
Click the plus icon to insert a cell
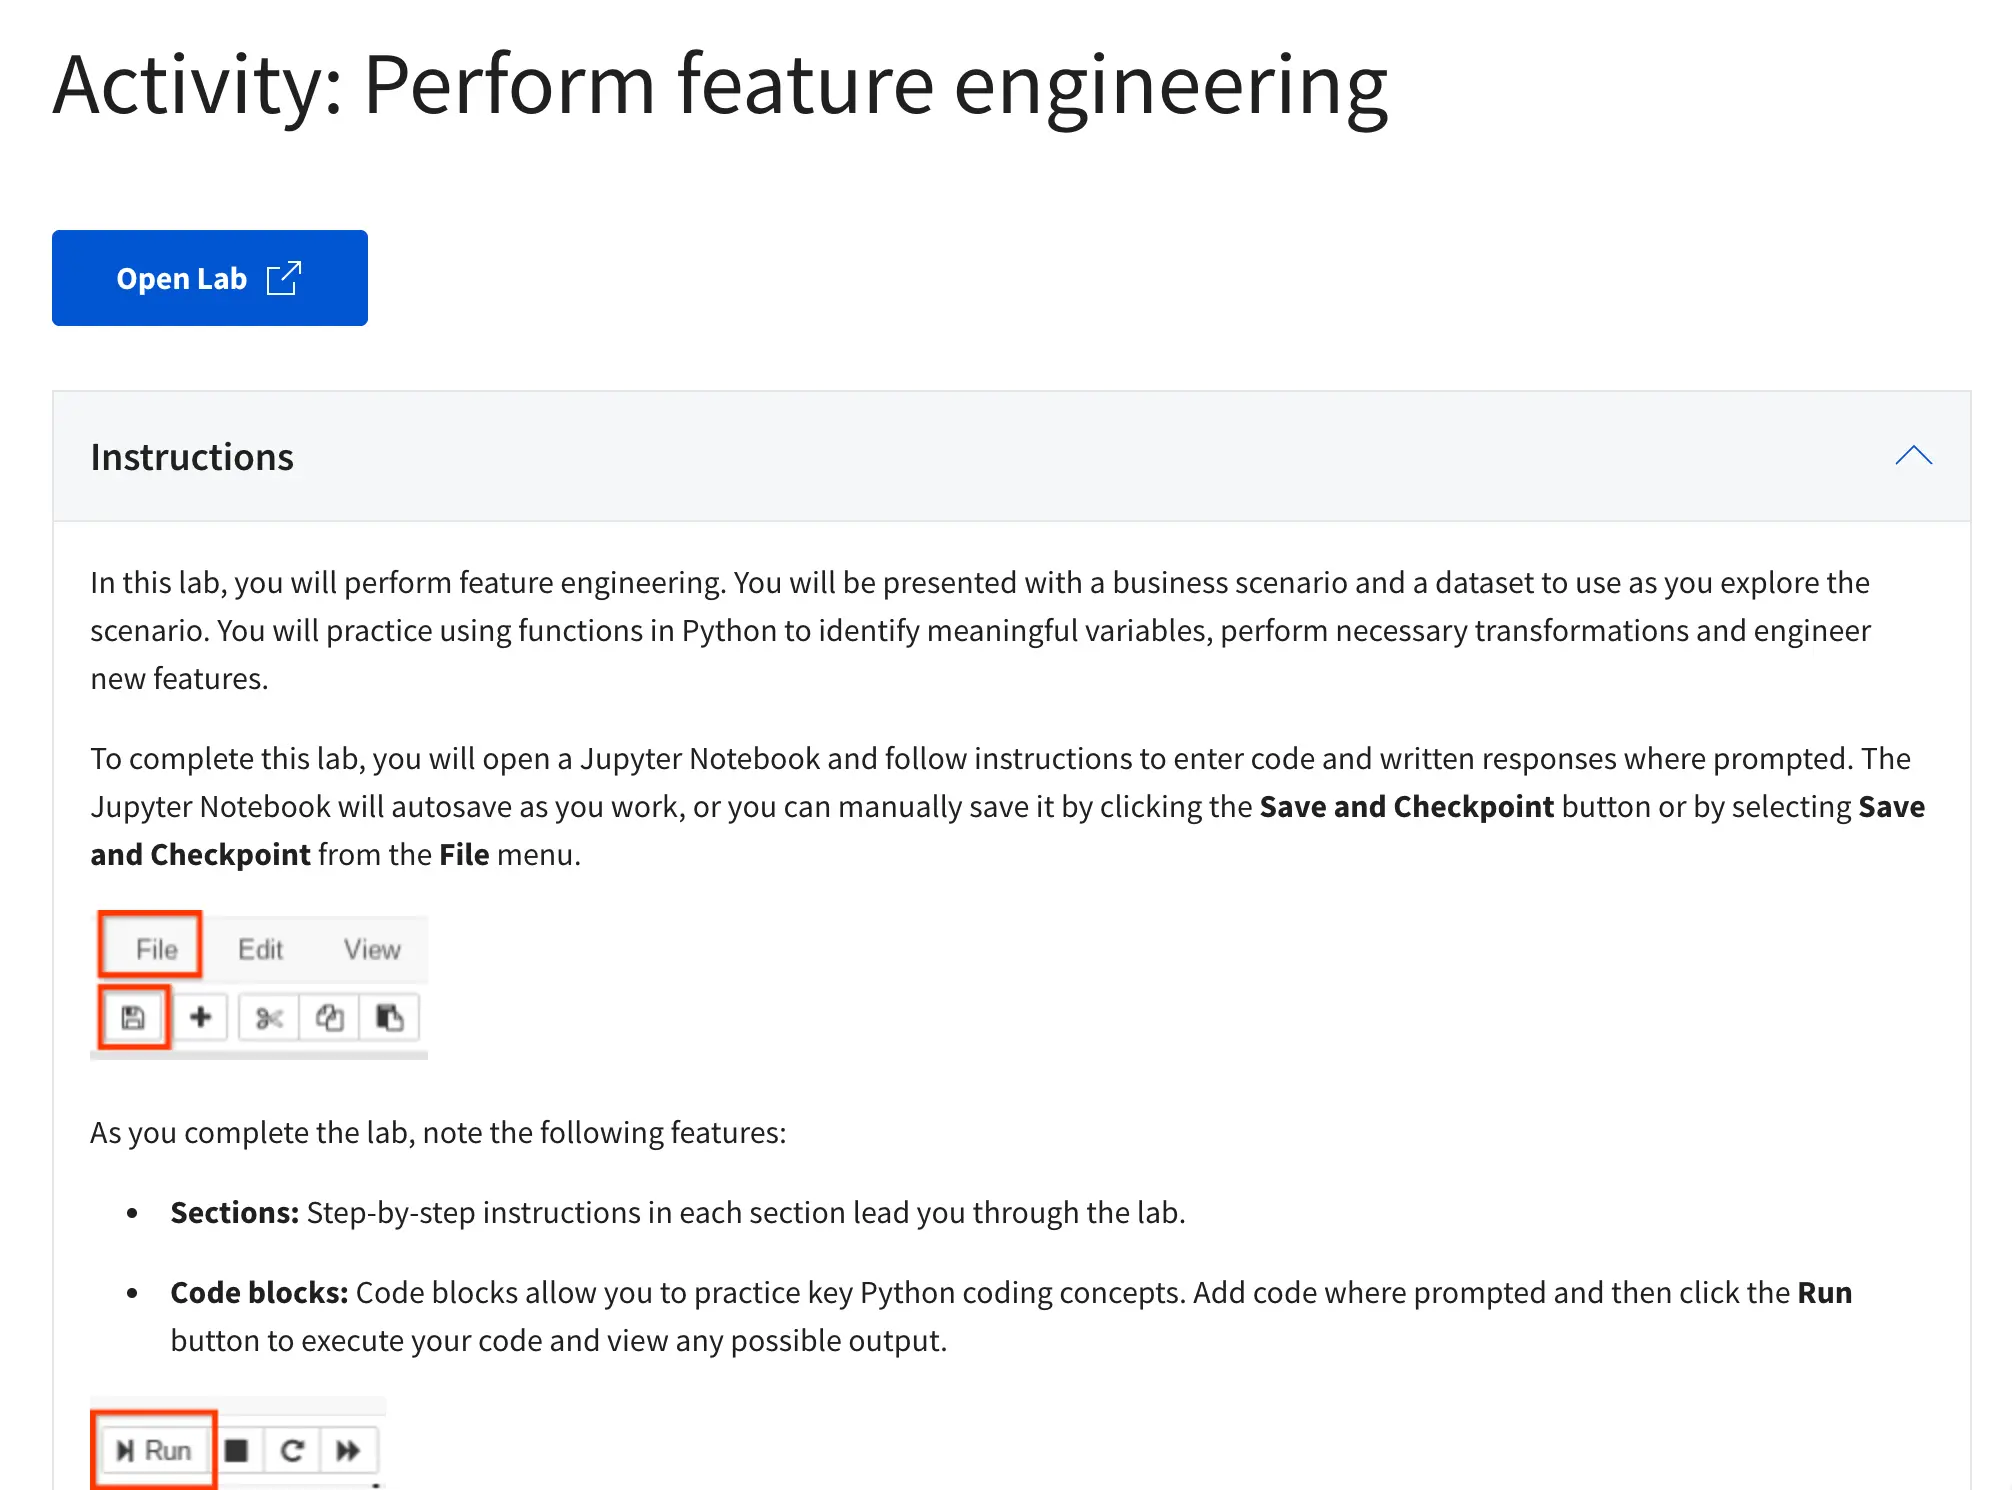pos(200,1018)
